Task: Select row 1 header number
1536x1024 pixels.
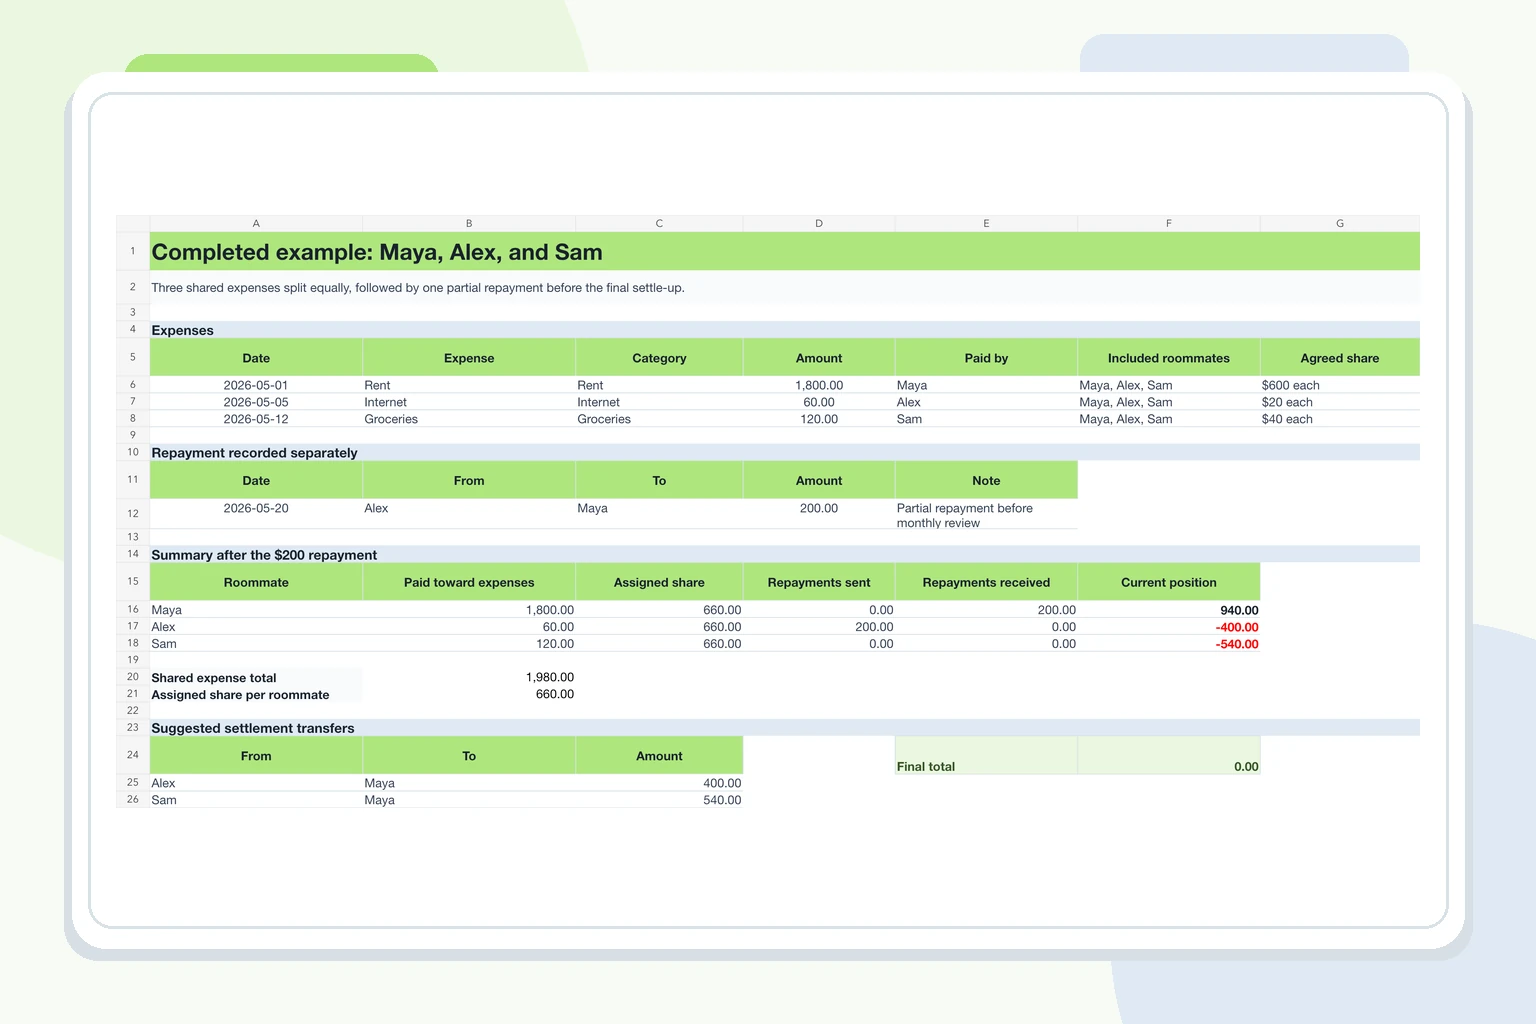Action: point(133,251)
